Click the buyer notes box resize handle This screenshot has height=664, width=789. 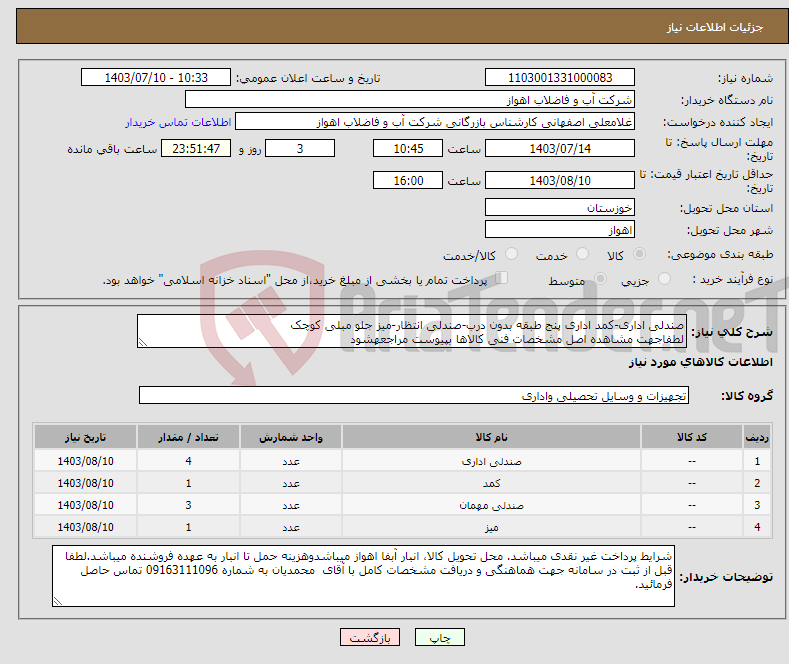click(58, 601)
